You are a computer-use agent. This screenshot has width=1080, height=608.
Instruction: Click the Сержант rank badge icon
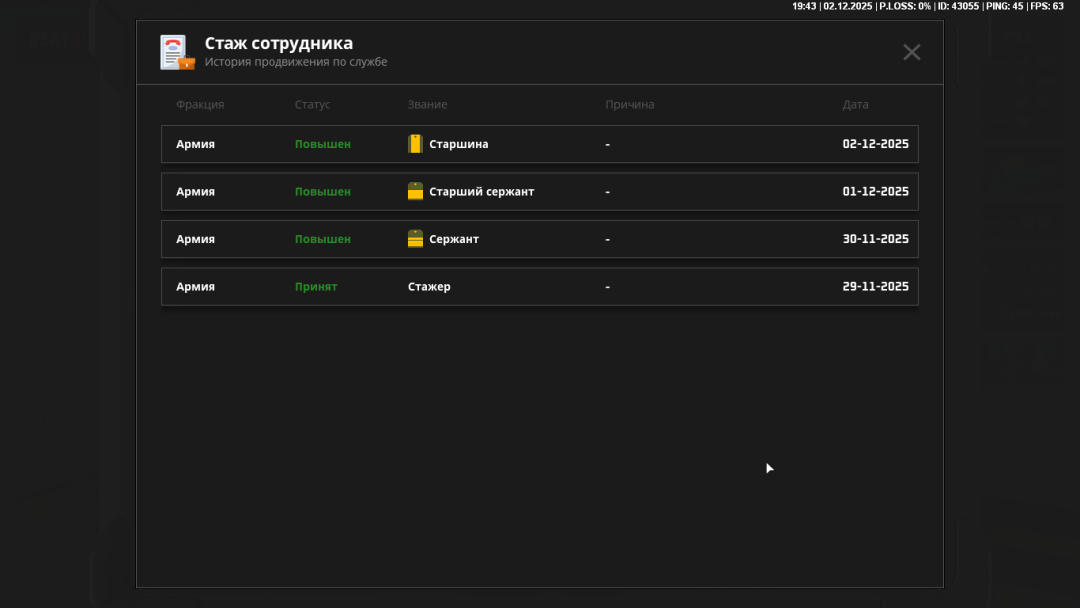[416, 239]
